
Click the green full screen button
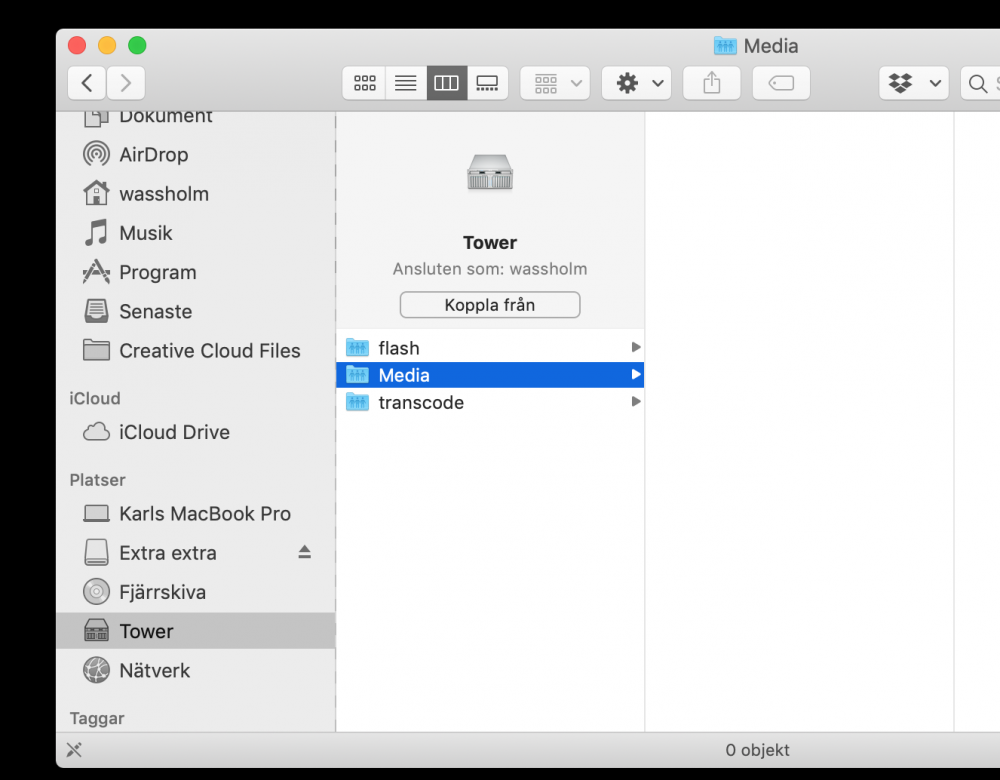(137, 45)
